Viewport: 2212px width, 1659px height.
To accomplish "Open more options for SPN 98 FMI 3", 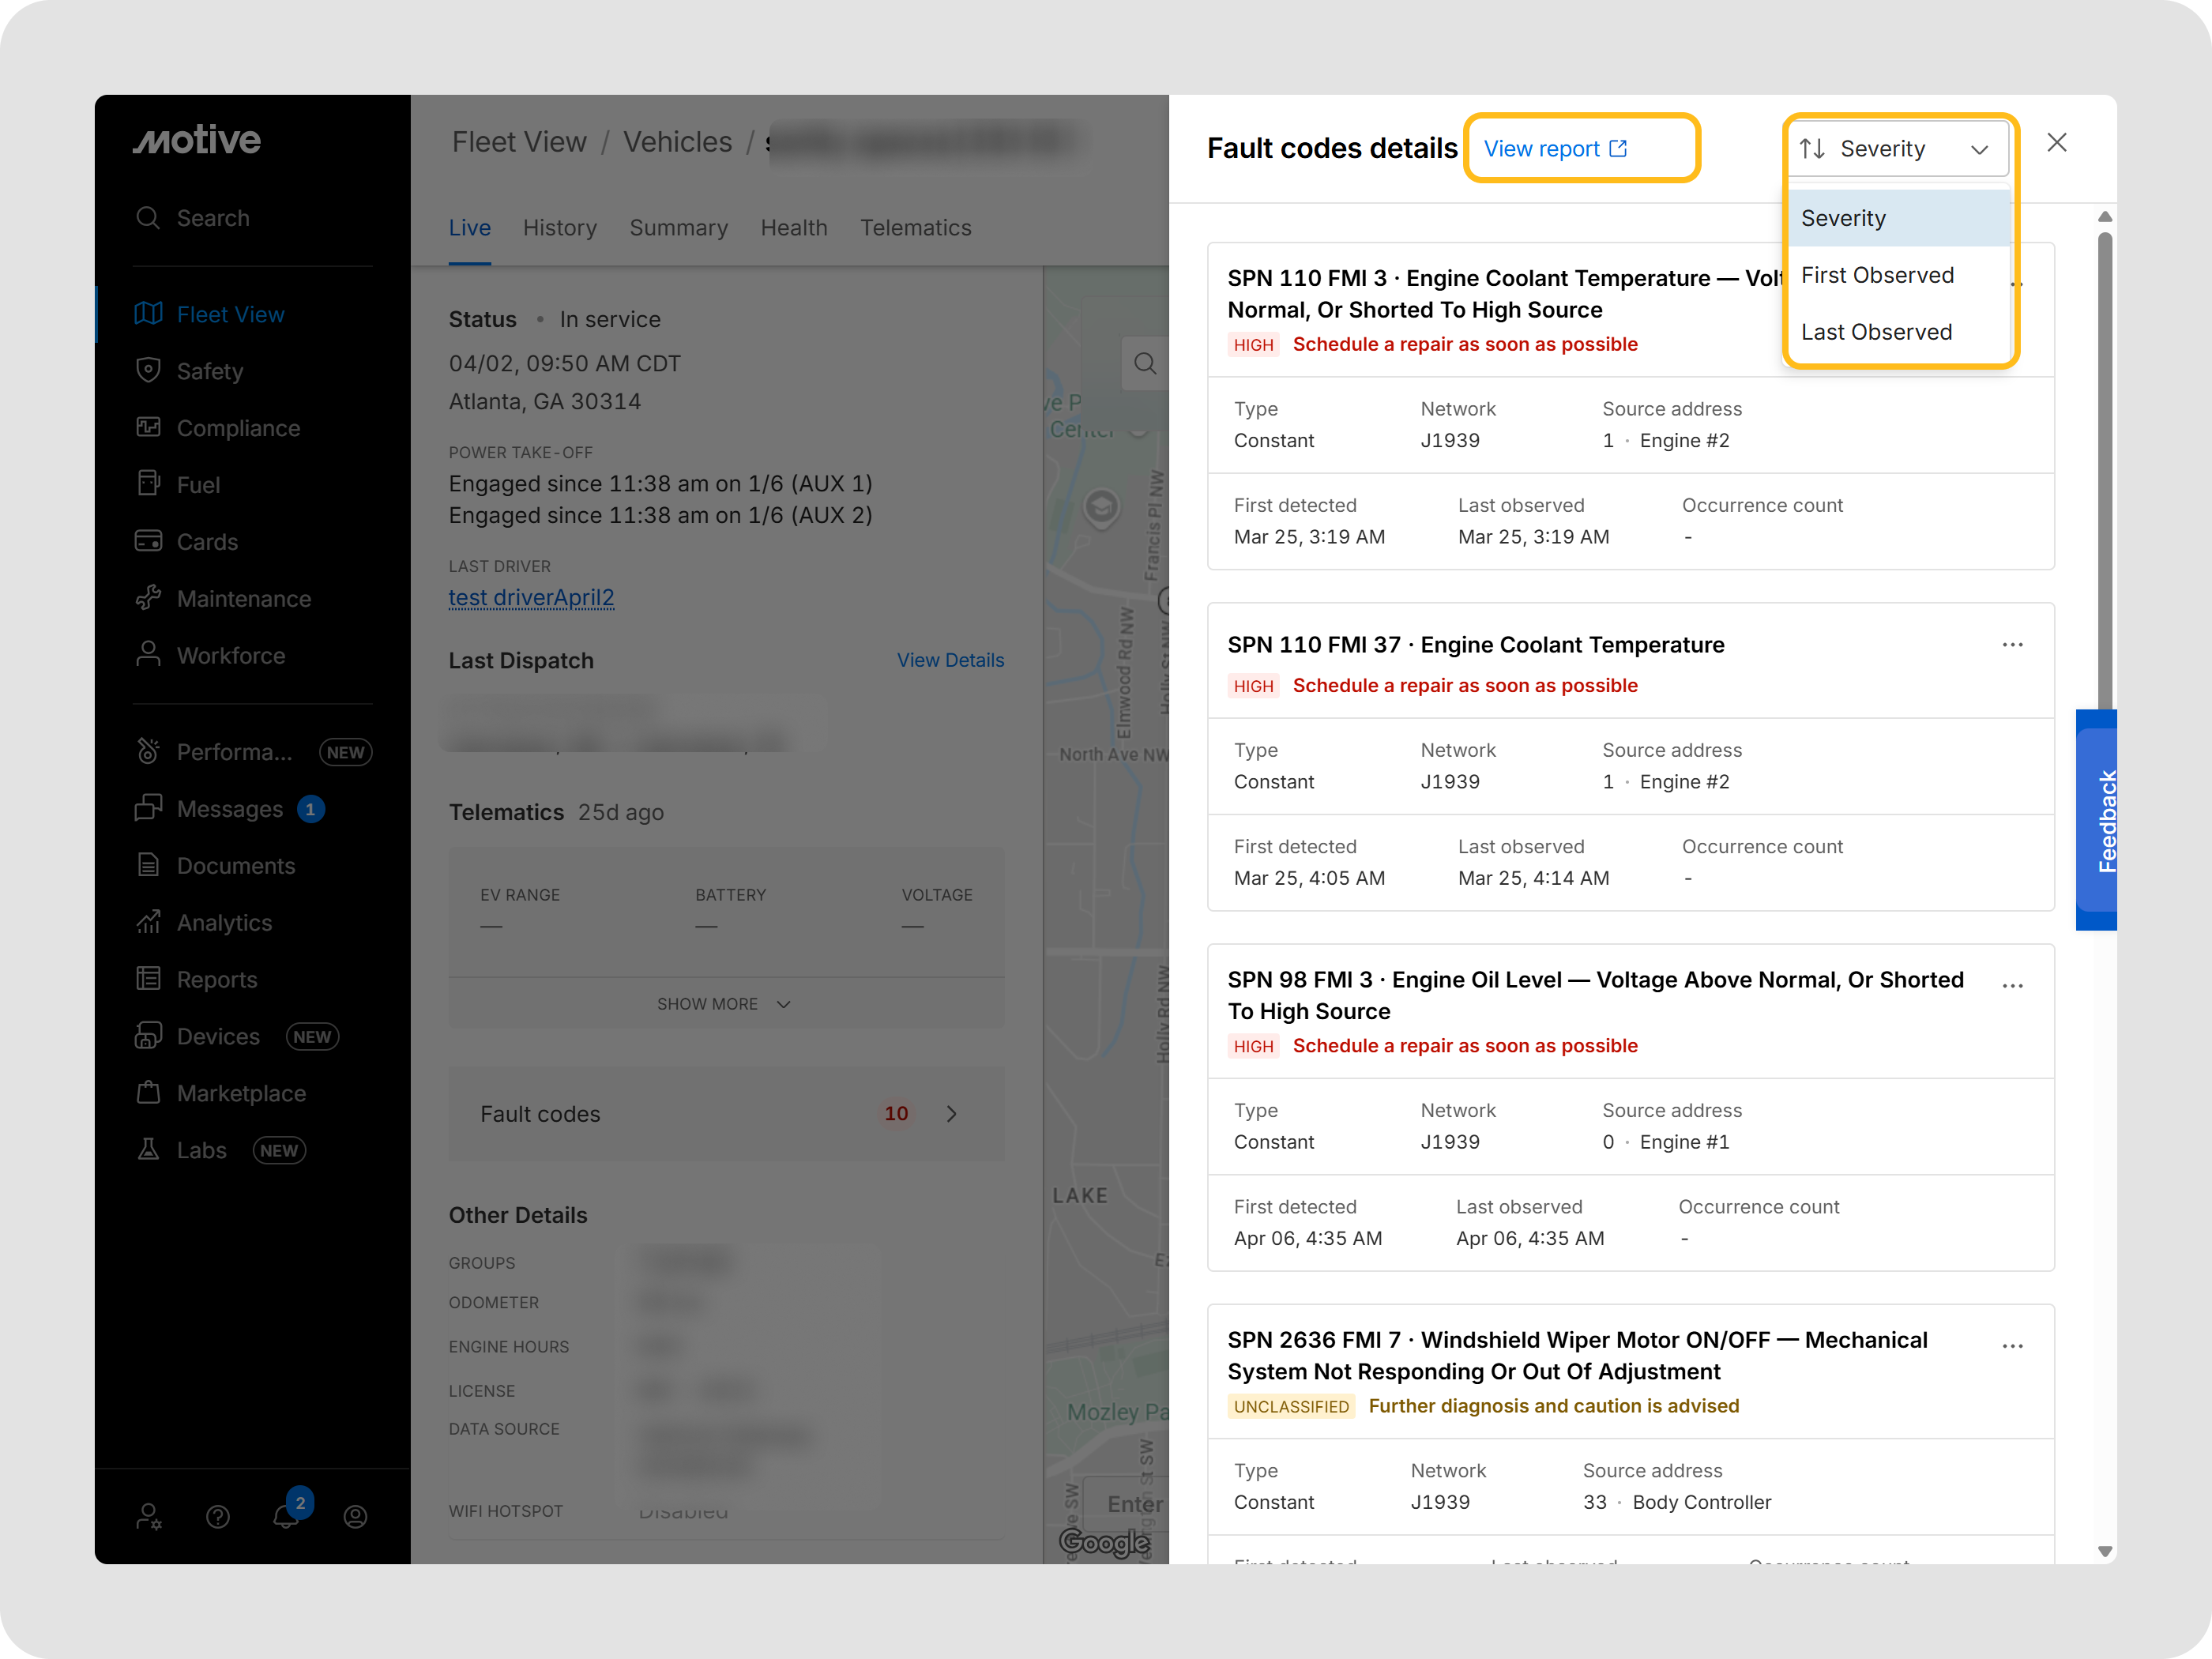I will point(2013,986).
